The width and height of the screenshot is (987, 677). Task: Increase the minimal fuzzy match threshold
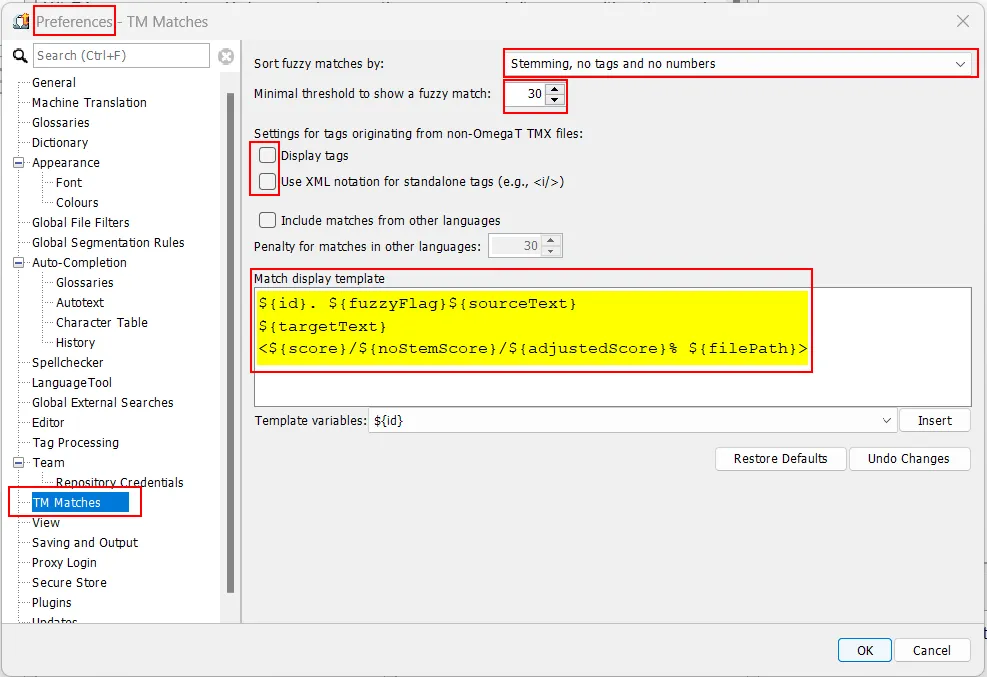pyautogui.click(x=555, y=88)
